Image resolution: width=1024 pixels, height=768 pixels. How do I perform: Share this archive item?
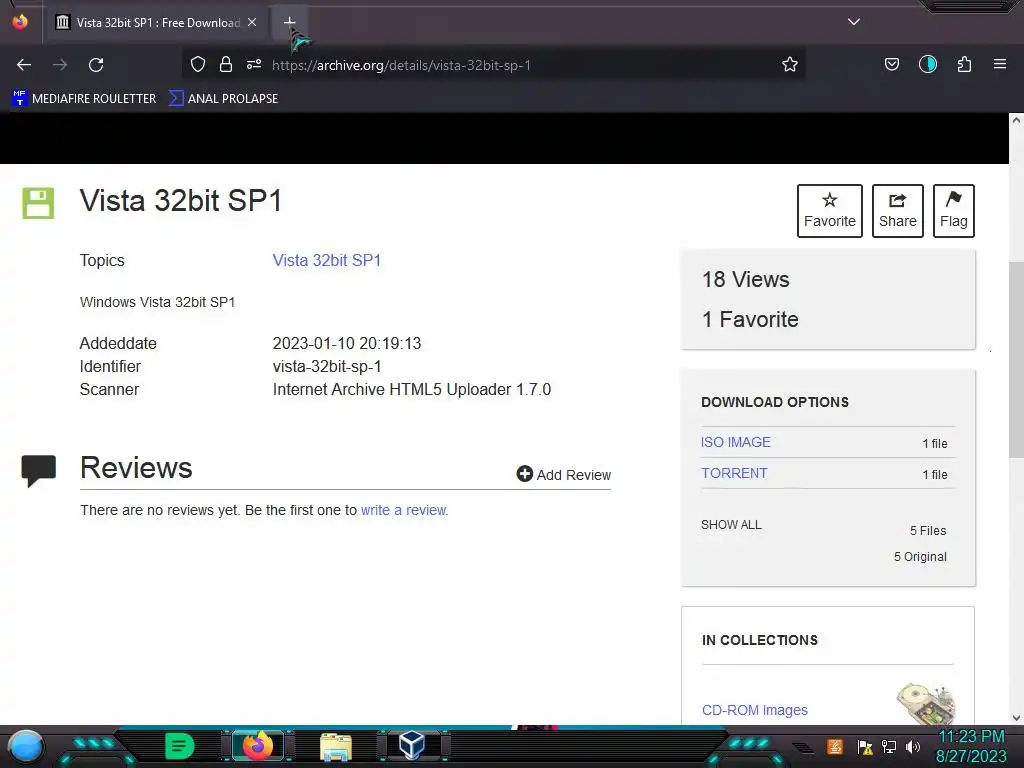pyautogui.click(x=897, y=211)
